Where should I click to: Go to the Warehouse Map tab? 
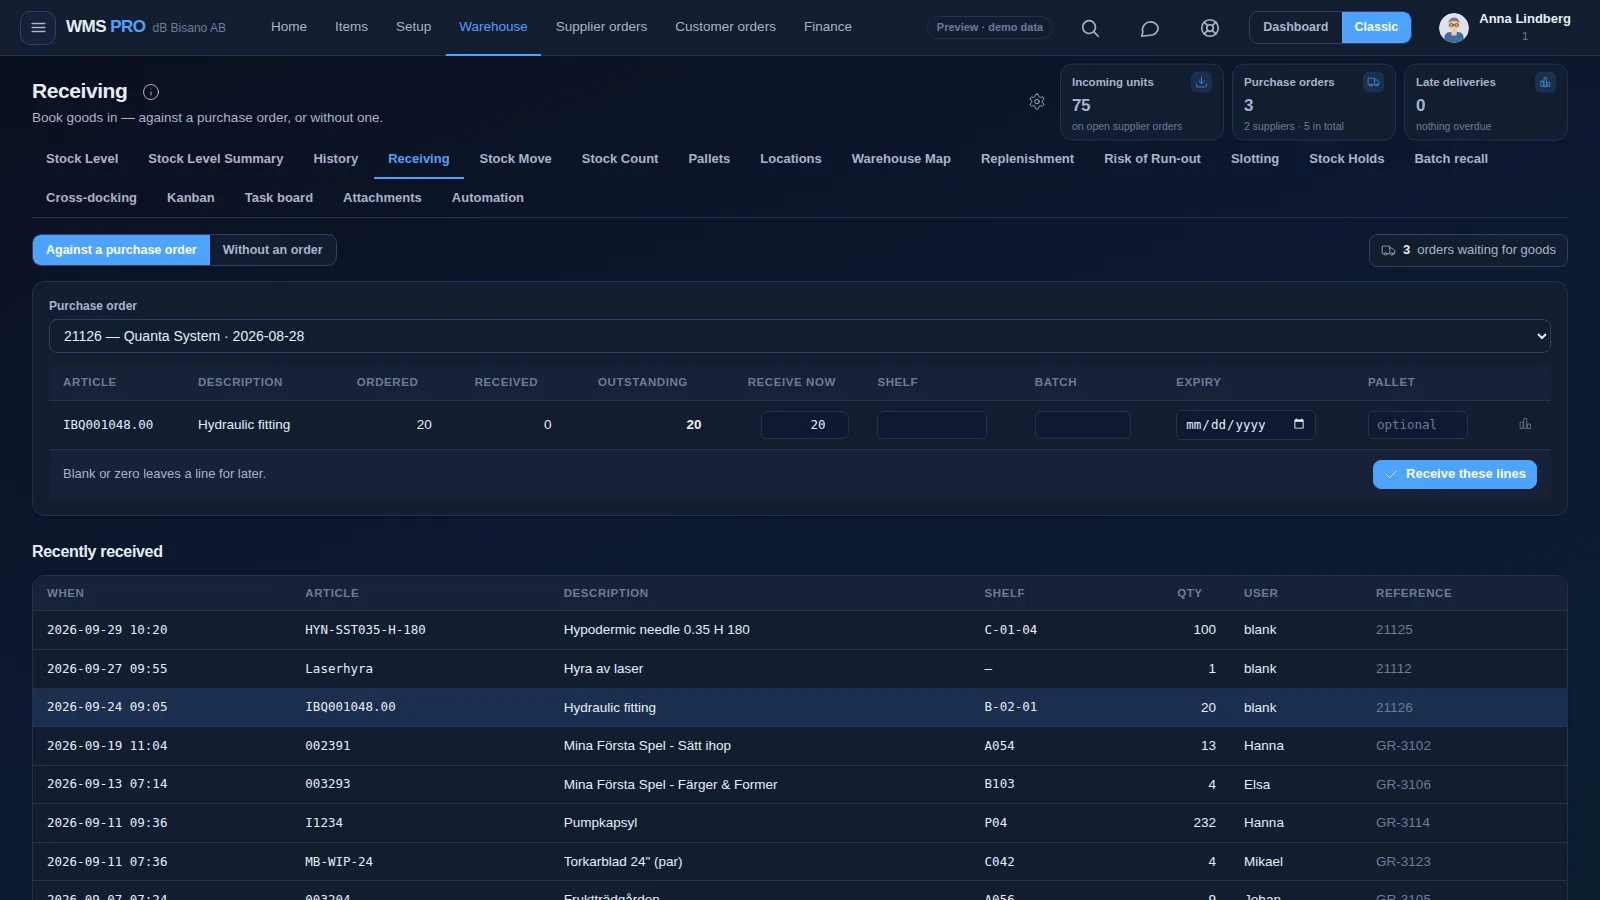[901, 159]
